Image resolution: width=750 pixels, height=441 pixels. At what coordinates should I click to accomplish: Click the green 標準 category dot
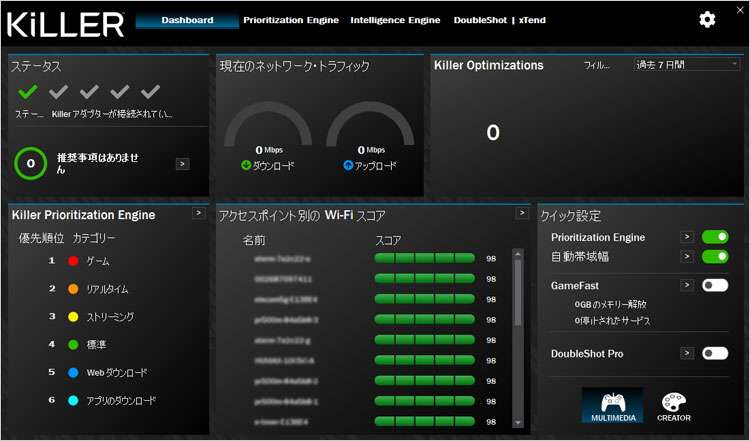click(73, 344)
